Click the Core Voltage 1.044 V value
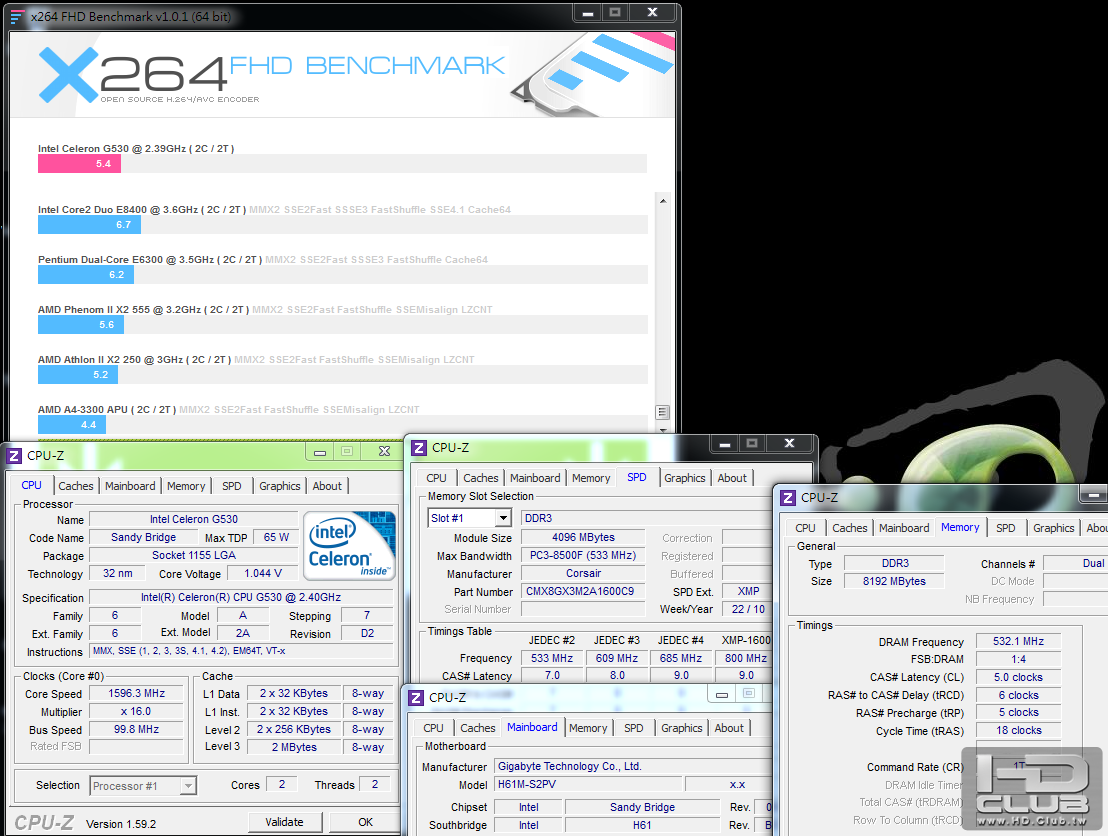Viewport: 1108px width, 836px height. tap(263, 573)
